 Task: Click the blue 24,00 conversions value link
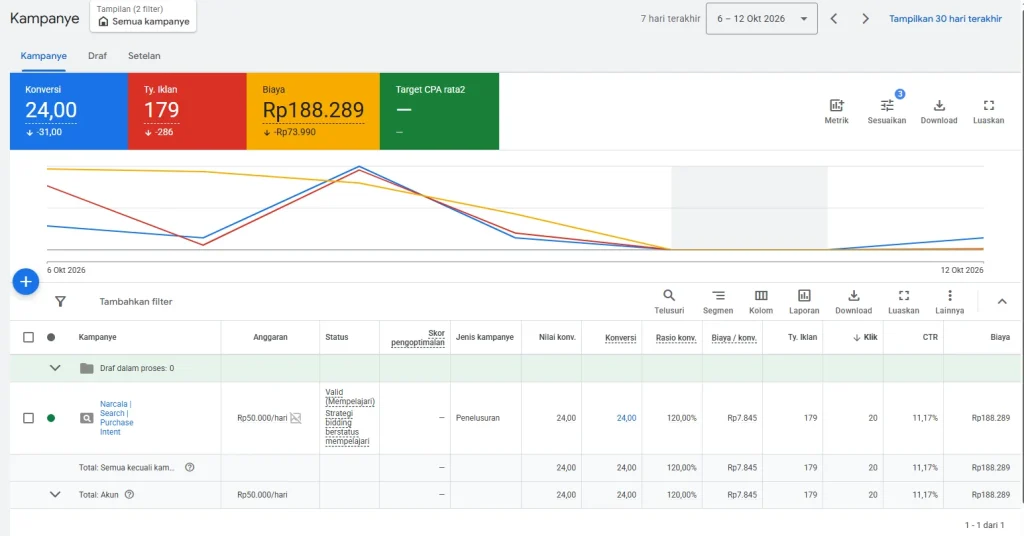click(626, 418)
